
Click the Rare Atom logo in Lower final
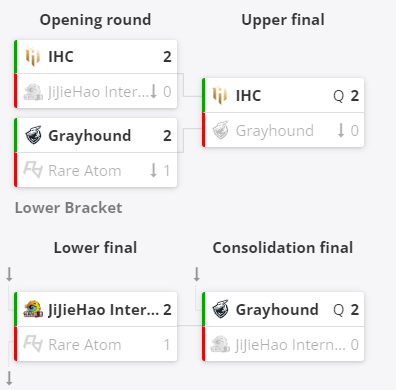tap(33, 344)
